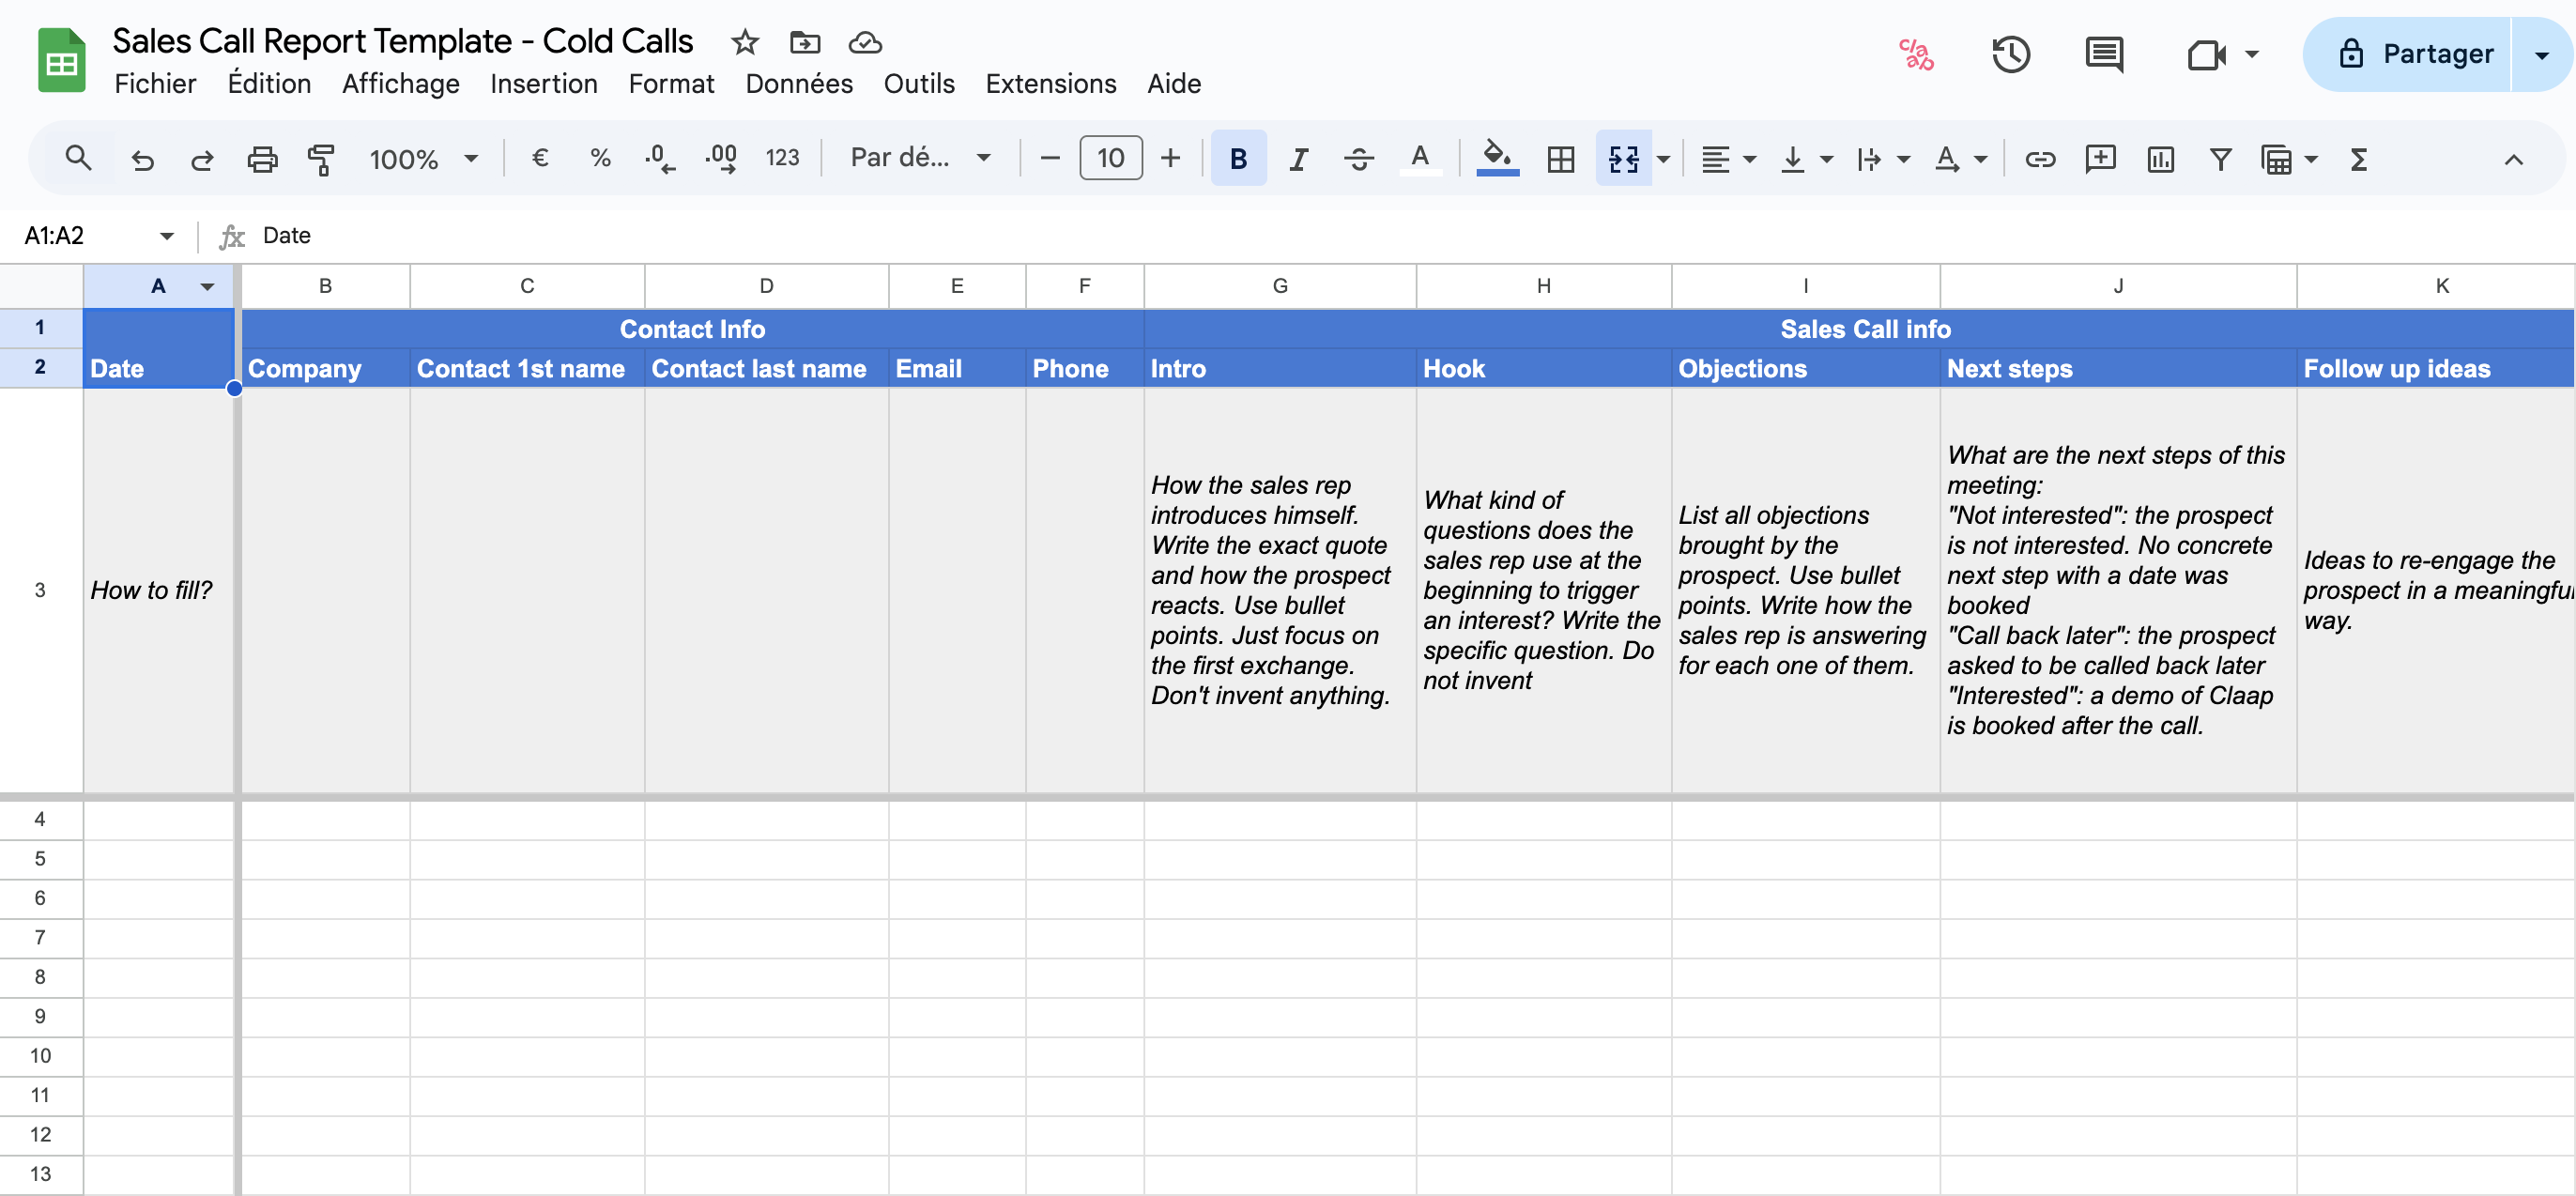Click the insert link icon

(x=2039, y=159)
